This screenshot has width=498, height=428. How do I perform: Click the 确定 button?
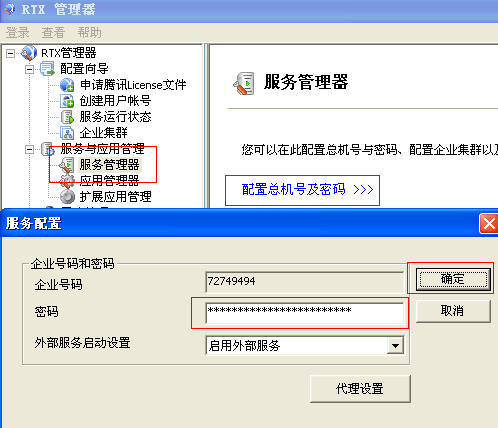click(453, 279)
